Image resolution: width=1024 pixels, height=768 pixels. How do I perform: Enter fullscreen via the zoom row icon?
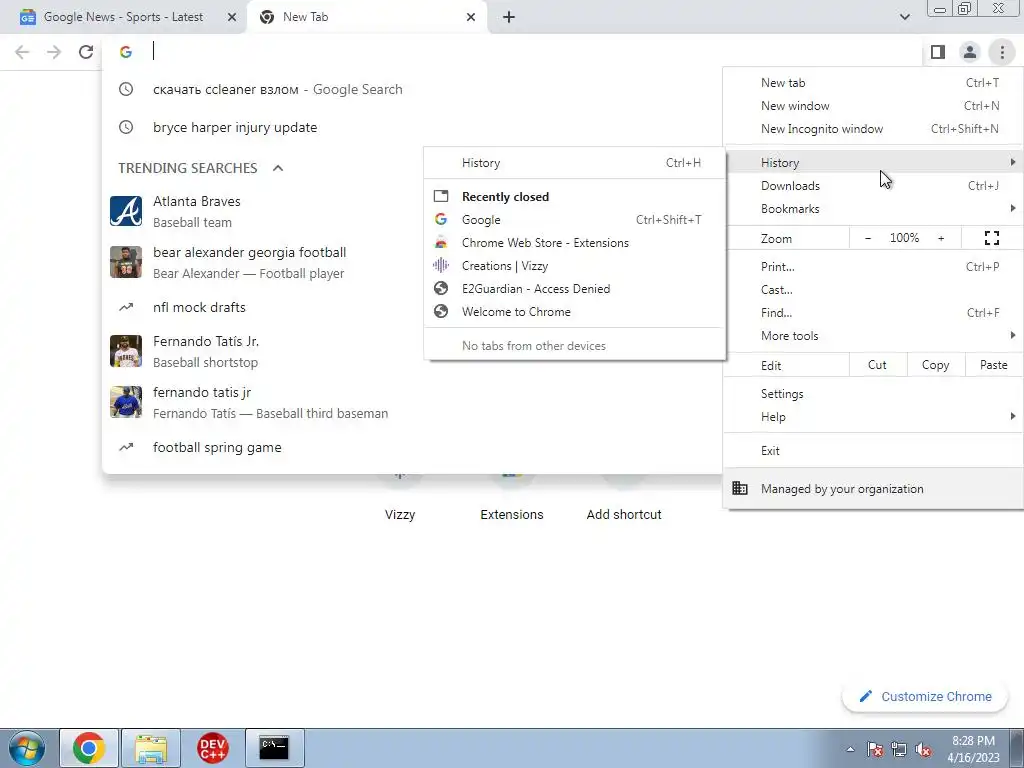[991, 238]
